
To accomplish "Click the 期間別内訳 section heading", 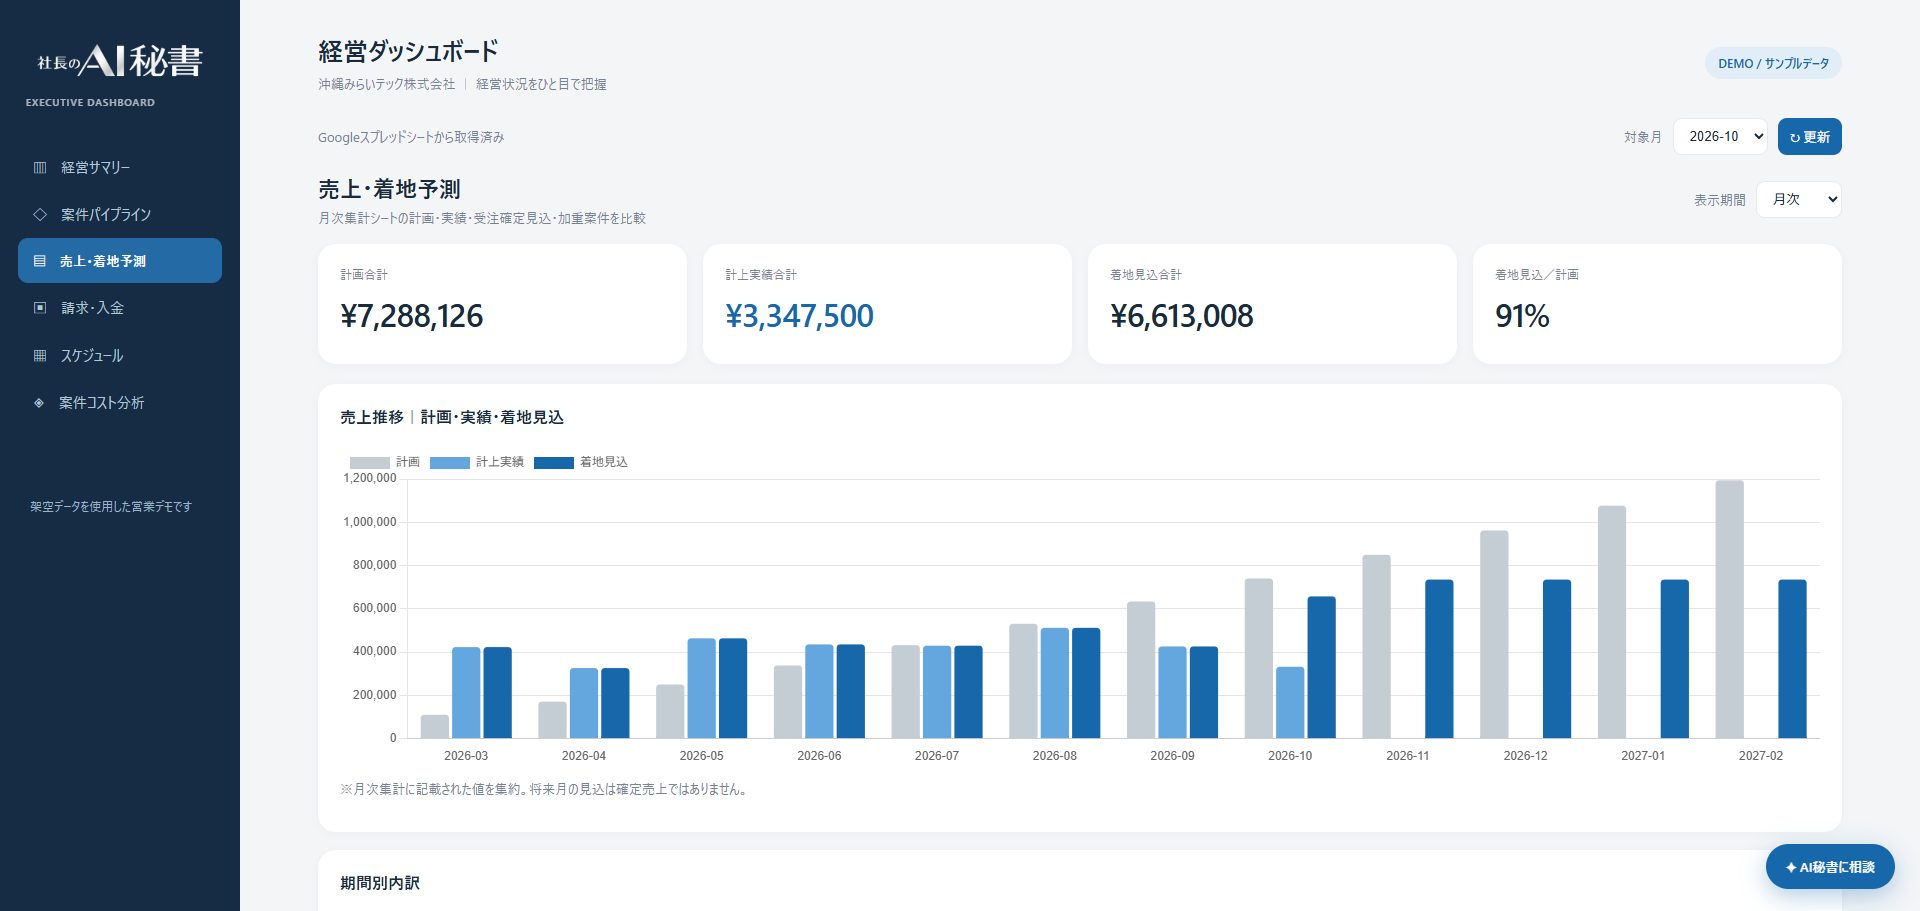I will pos(380,883).
